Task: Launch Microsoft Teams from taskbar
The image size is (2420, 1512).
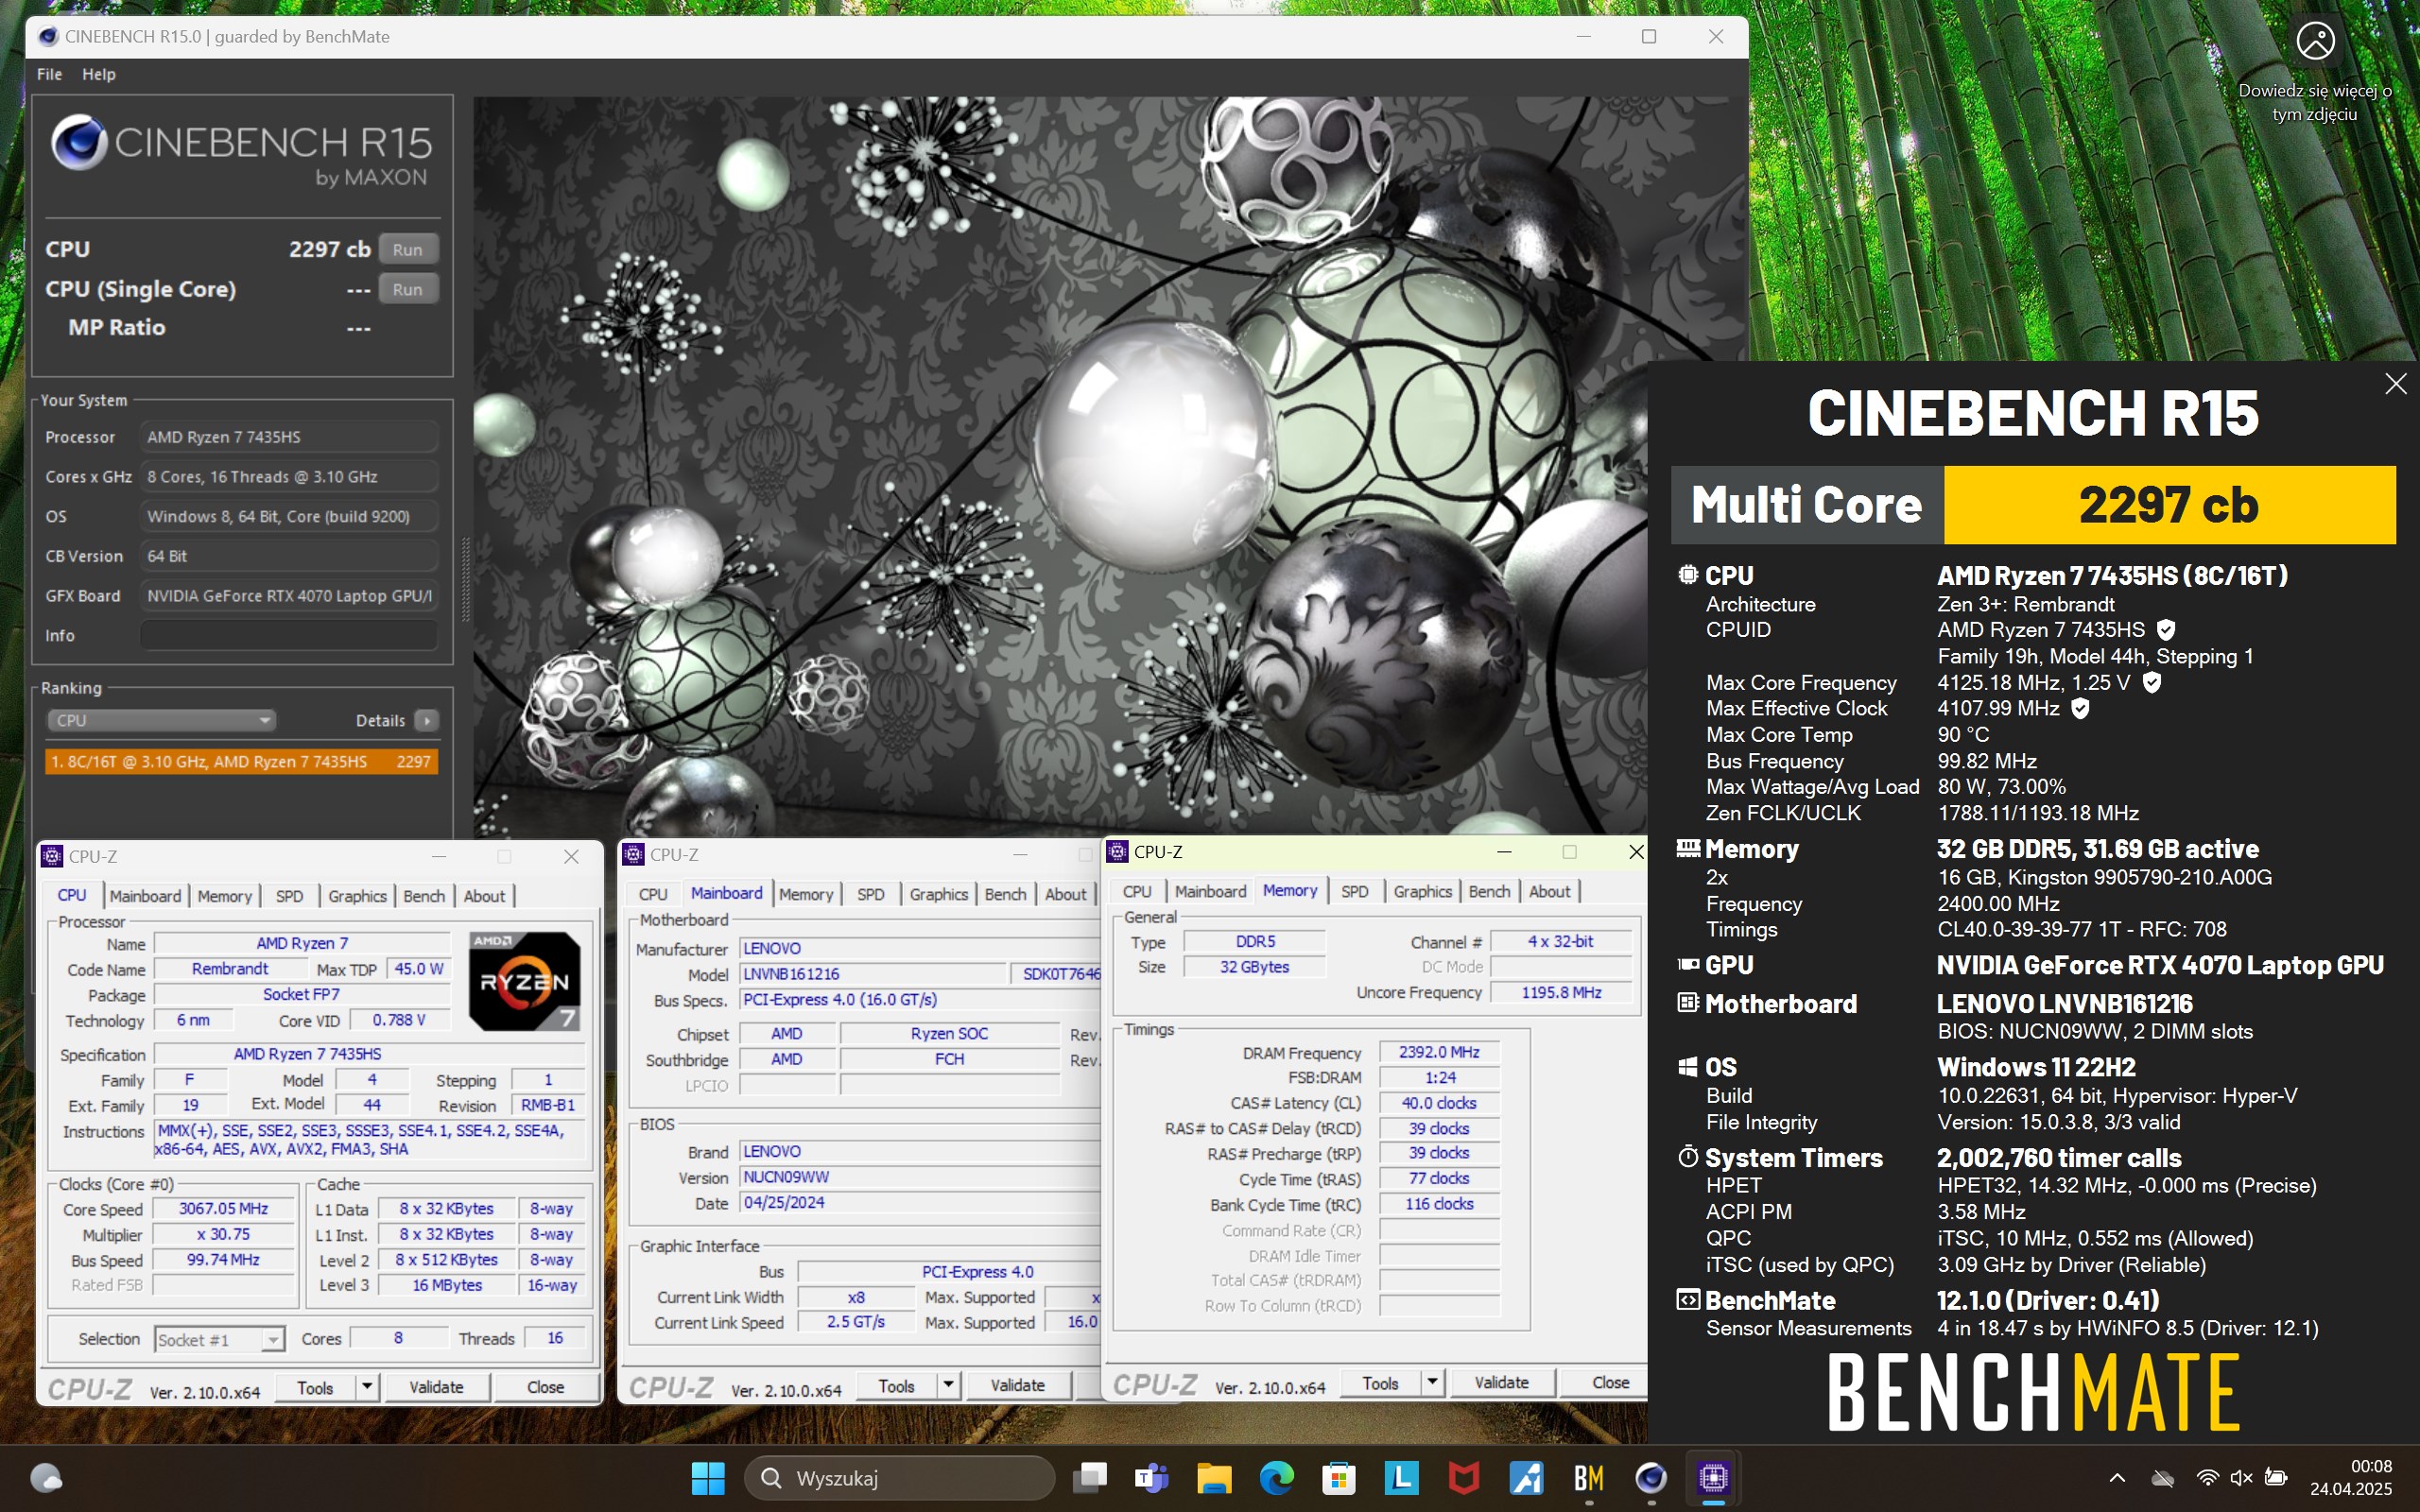Action: (1152, 1478)
